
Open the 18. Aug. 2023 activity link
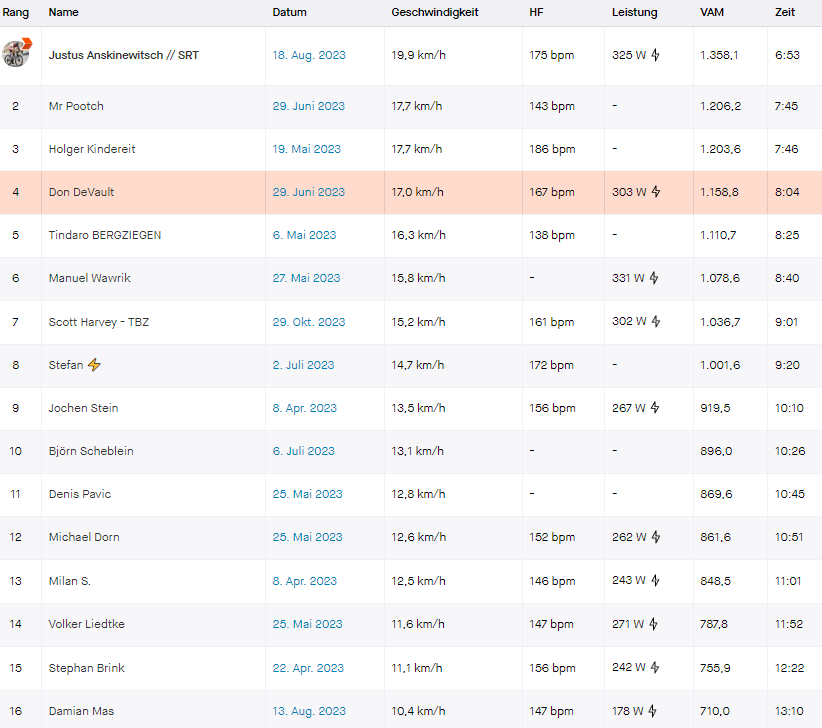(x=309, y=55)
